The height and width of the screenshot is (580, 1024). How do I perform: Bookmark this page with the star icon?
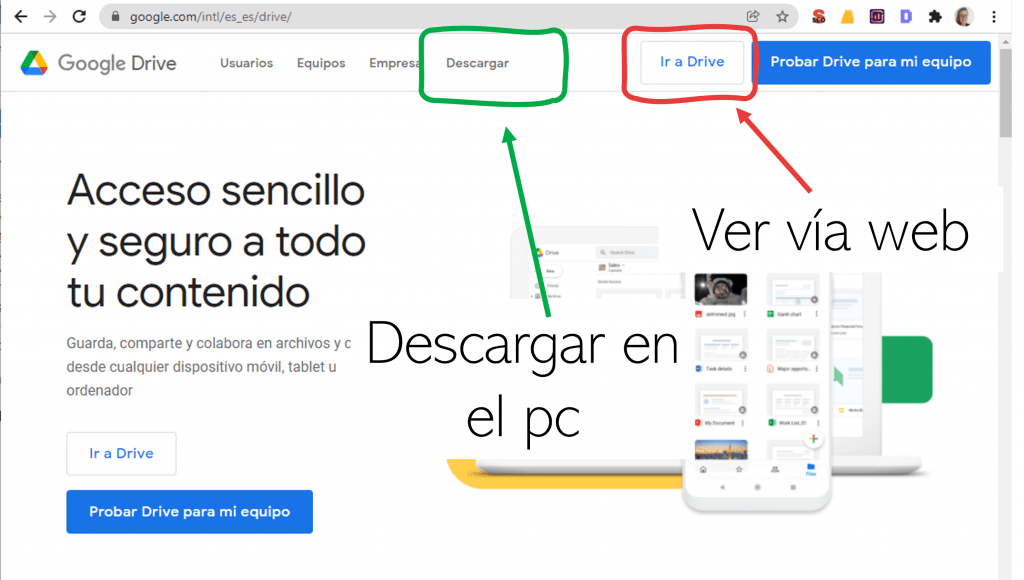point(782,16)
